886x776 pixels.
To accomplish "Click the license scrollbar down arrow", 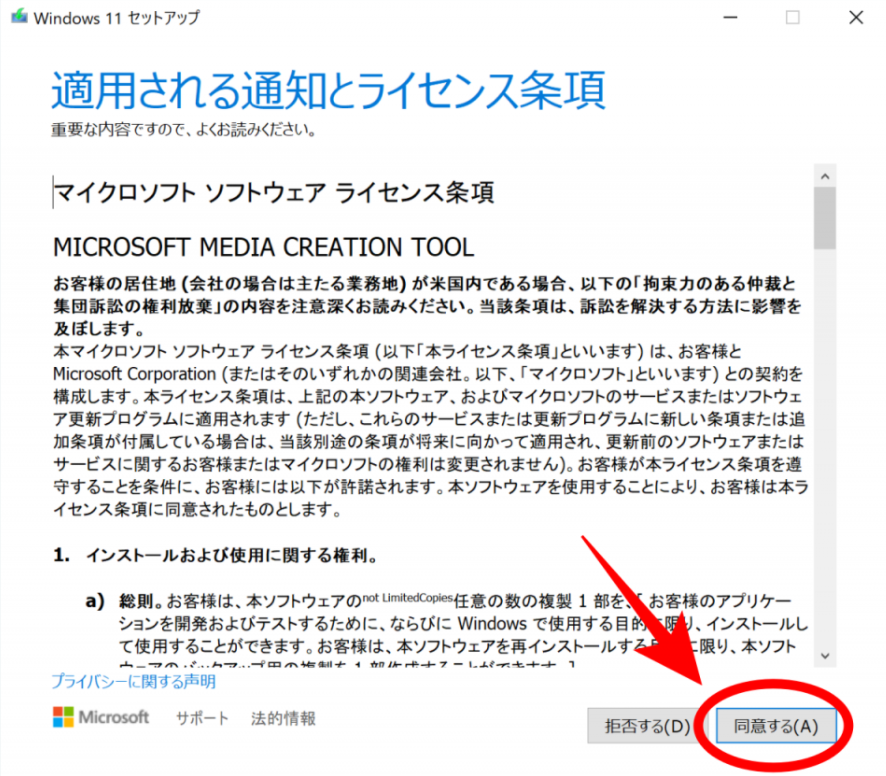I will click(825, 656).
